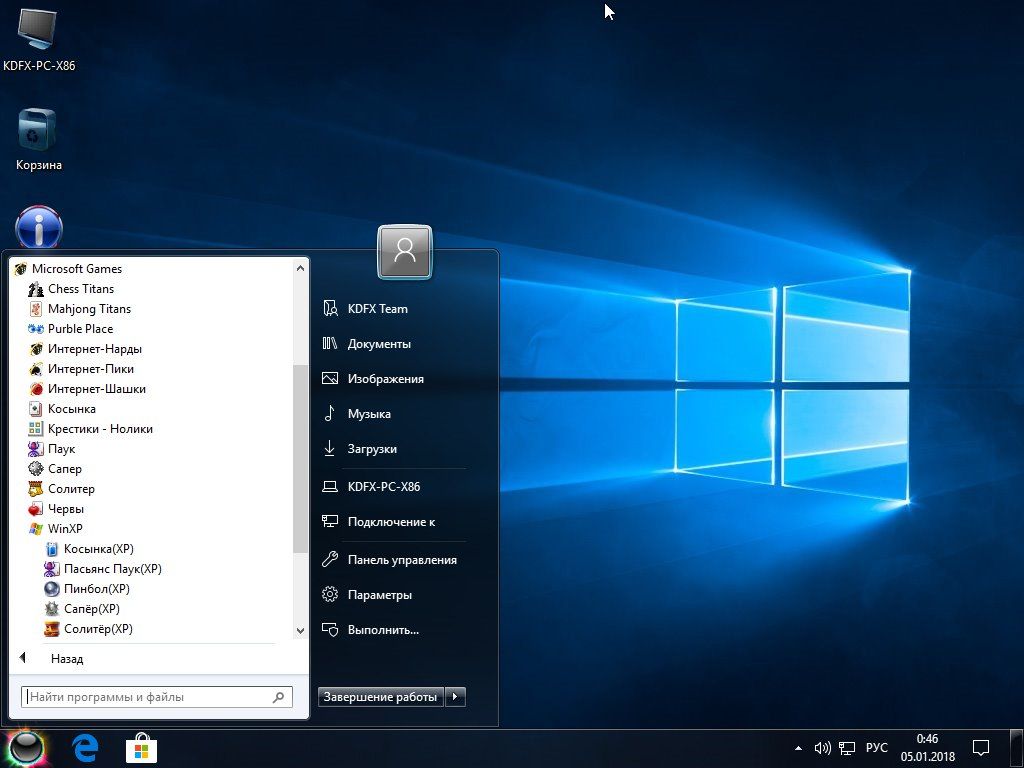Start the Purble Place game
1024x768 pixels.
coord(80,329)
